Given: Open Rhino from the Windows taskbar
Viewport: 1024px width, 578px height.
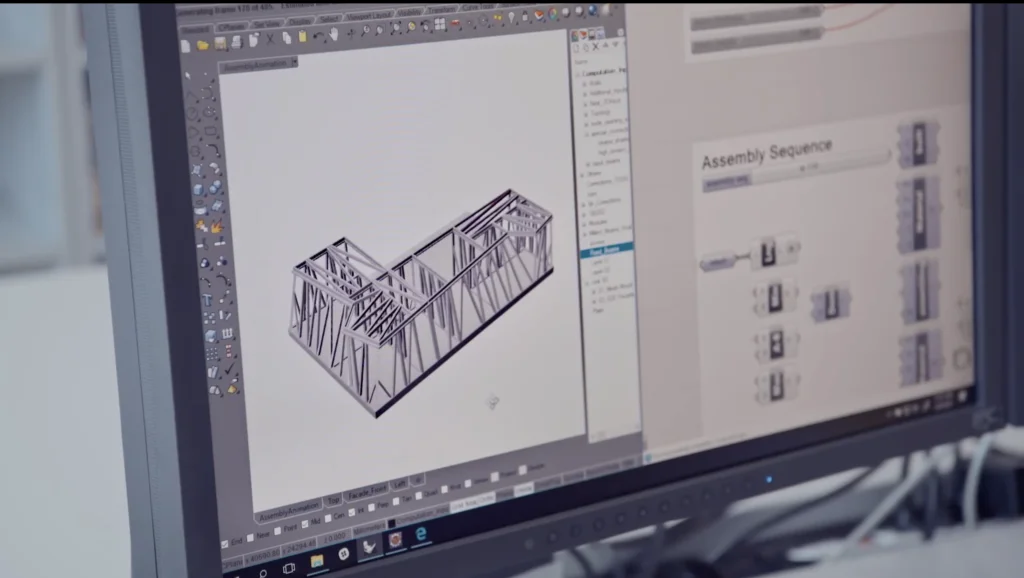Looking at the screenshot, I should tap(369, 547).
